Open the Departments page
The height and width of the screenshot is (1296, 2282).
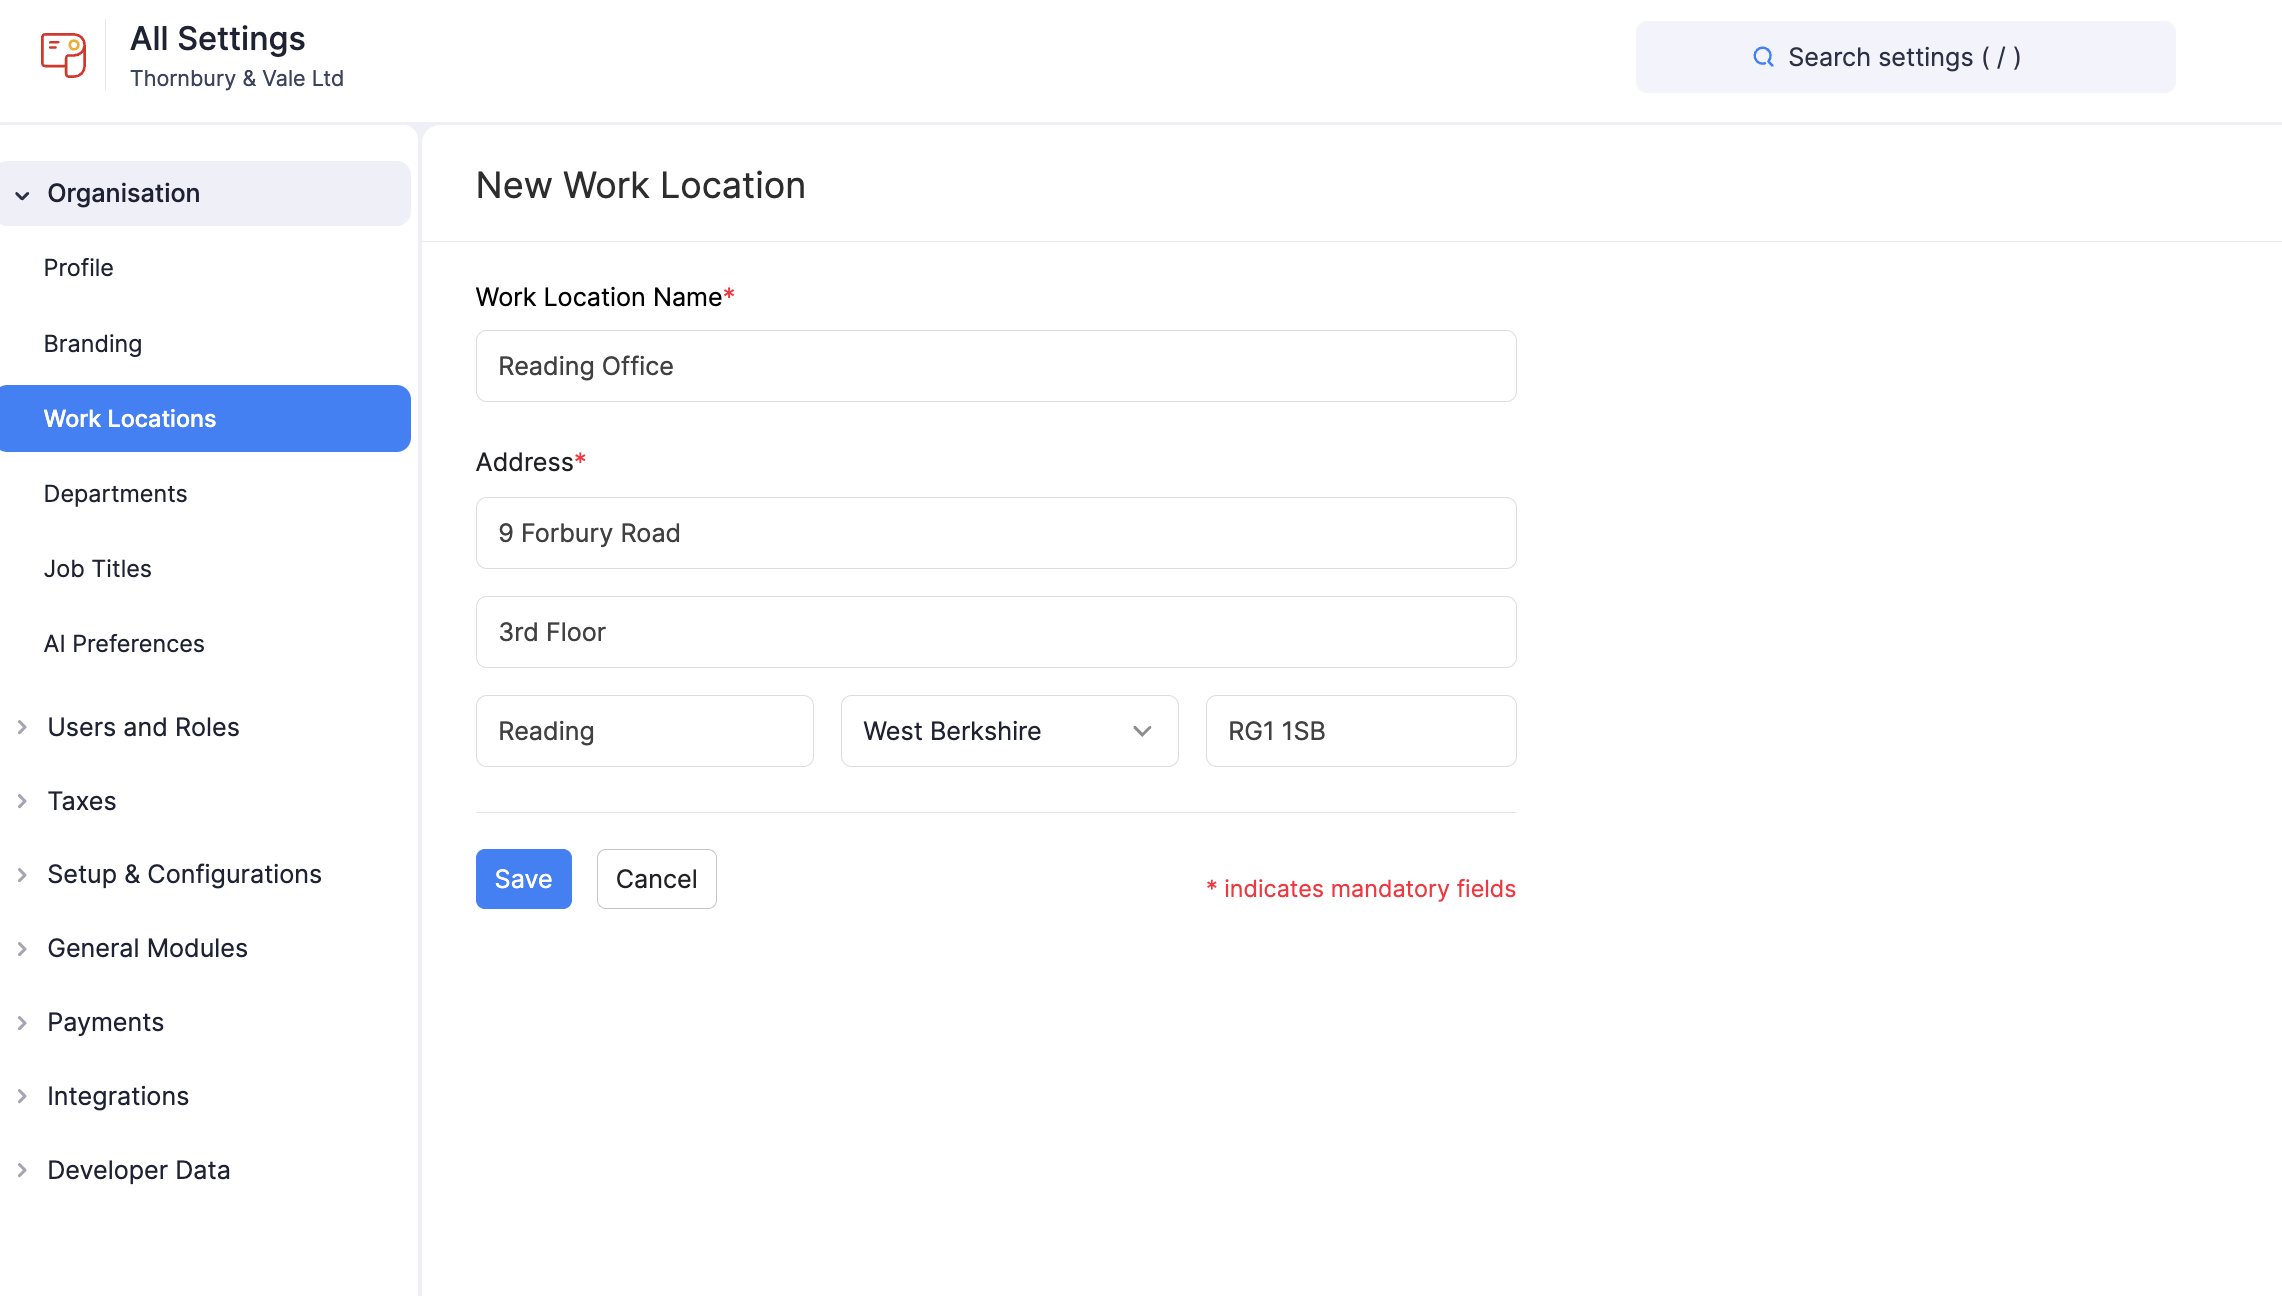[116, 494]
